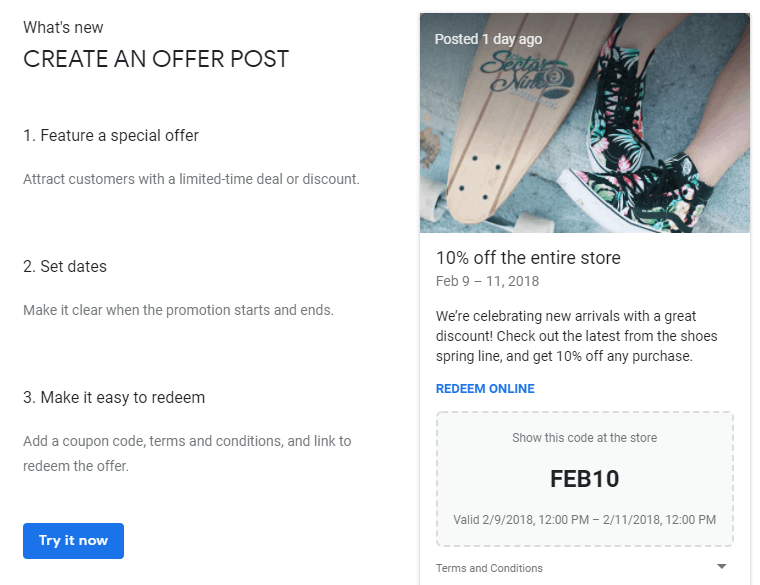
Task: Open the REDEEM ONLINE link
Action: (x=485, y=389)
